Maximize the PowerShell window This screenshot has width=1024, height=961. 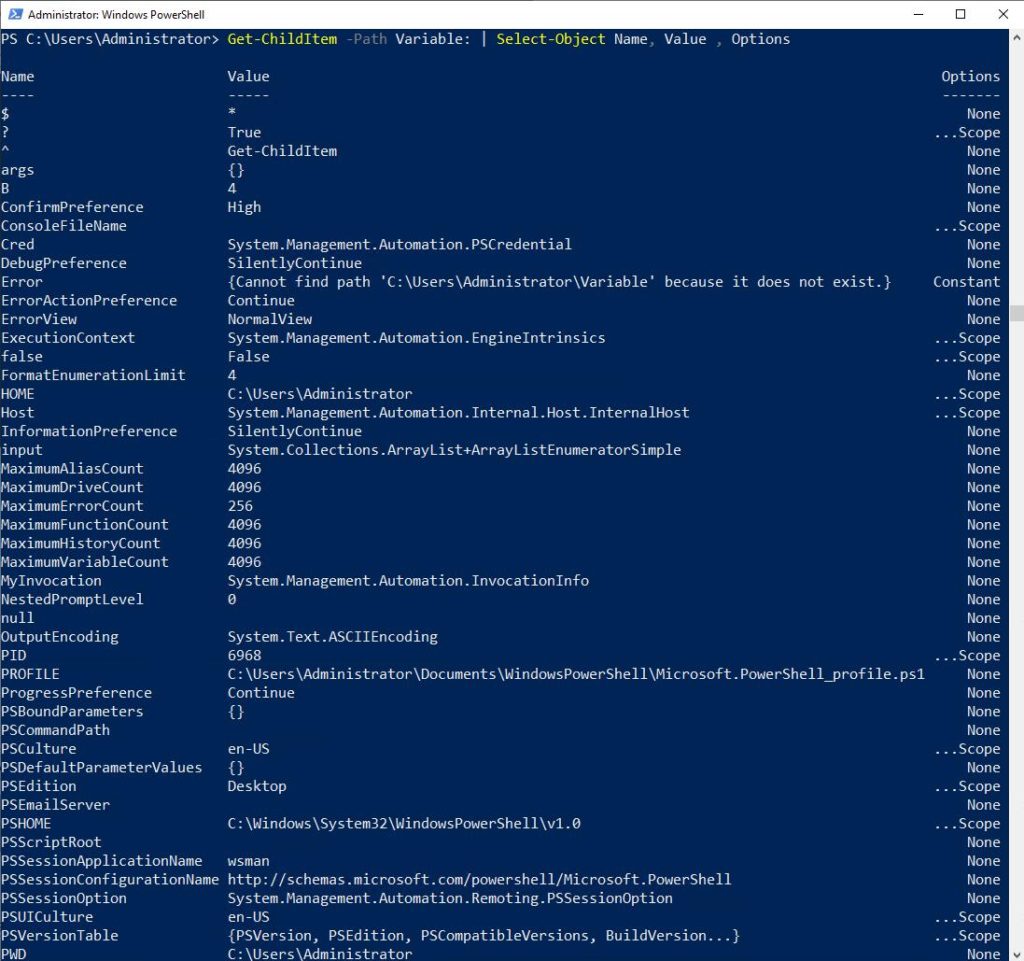960,14
